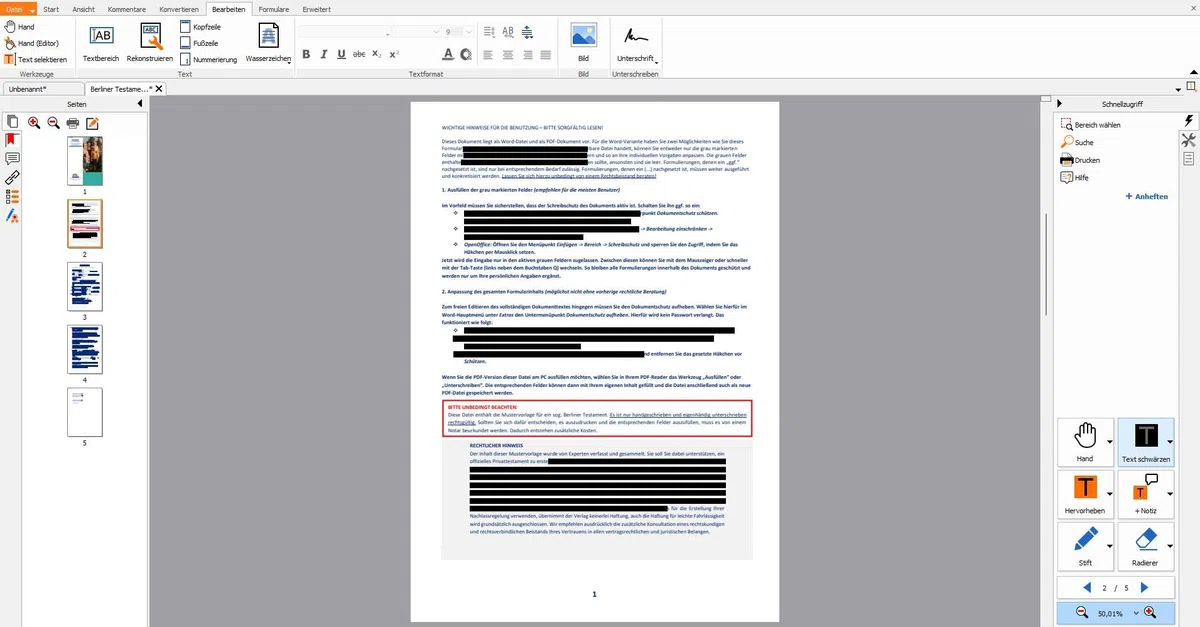Click Bereich wählen in Schnellzugriff
The image size is (1200, 627).
point(1091,125)
